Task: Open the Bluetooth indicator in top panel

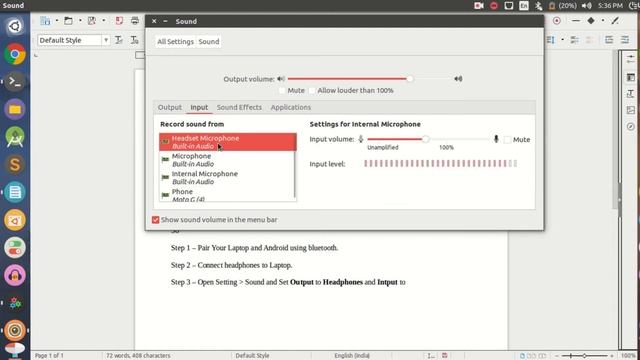Action: [x=539, y=6]
